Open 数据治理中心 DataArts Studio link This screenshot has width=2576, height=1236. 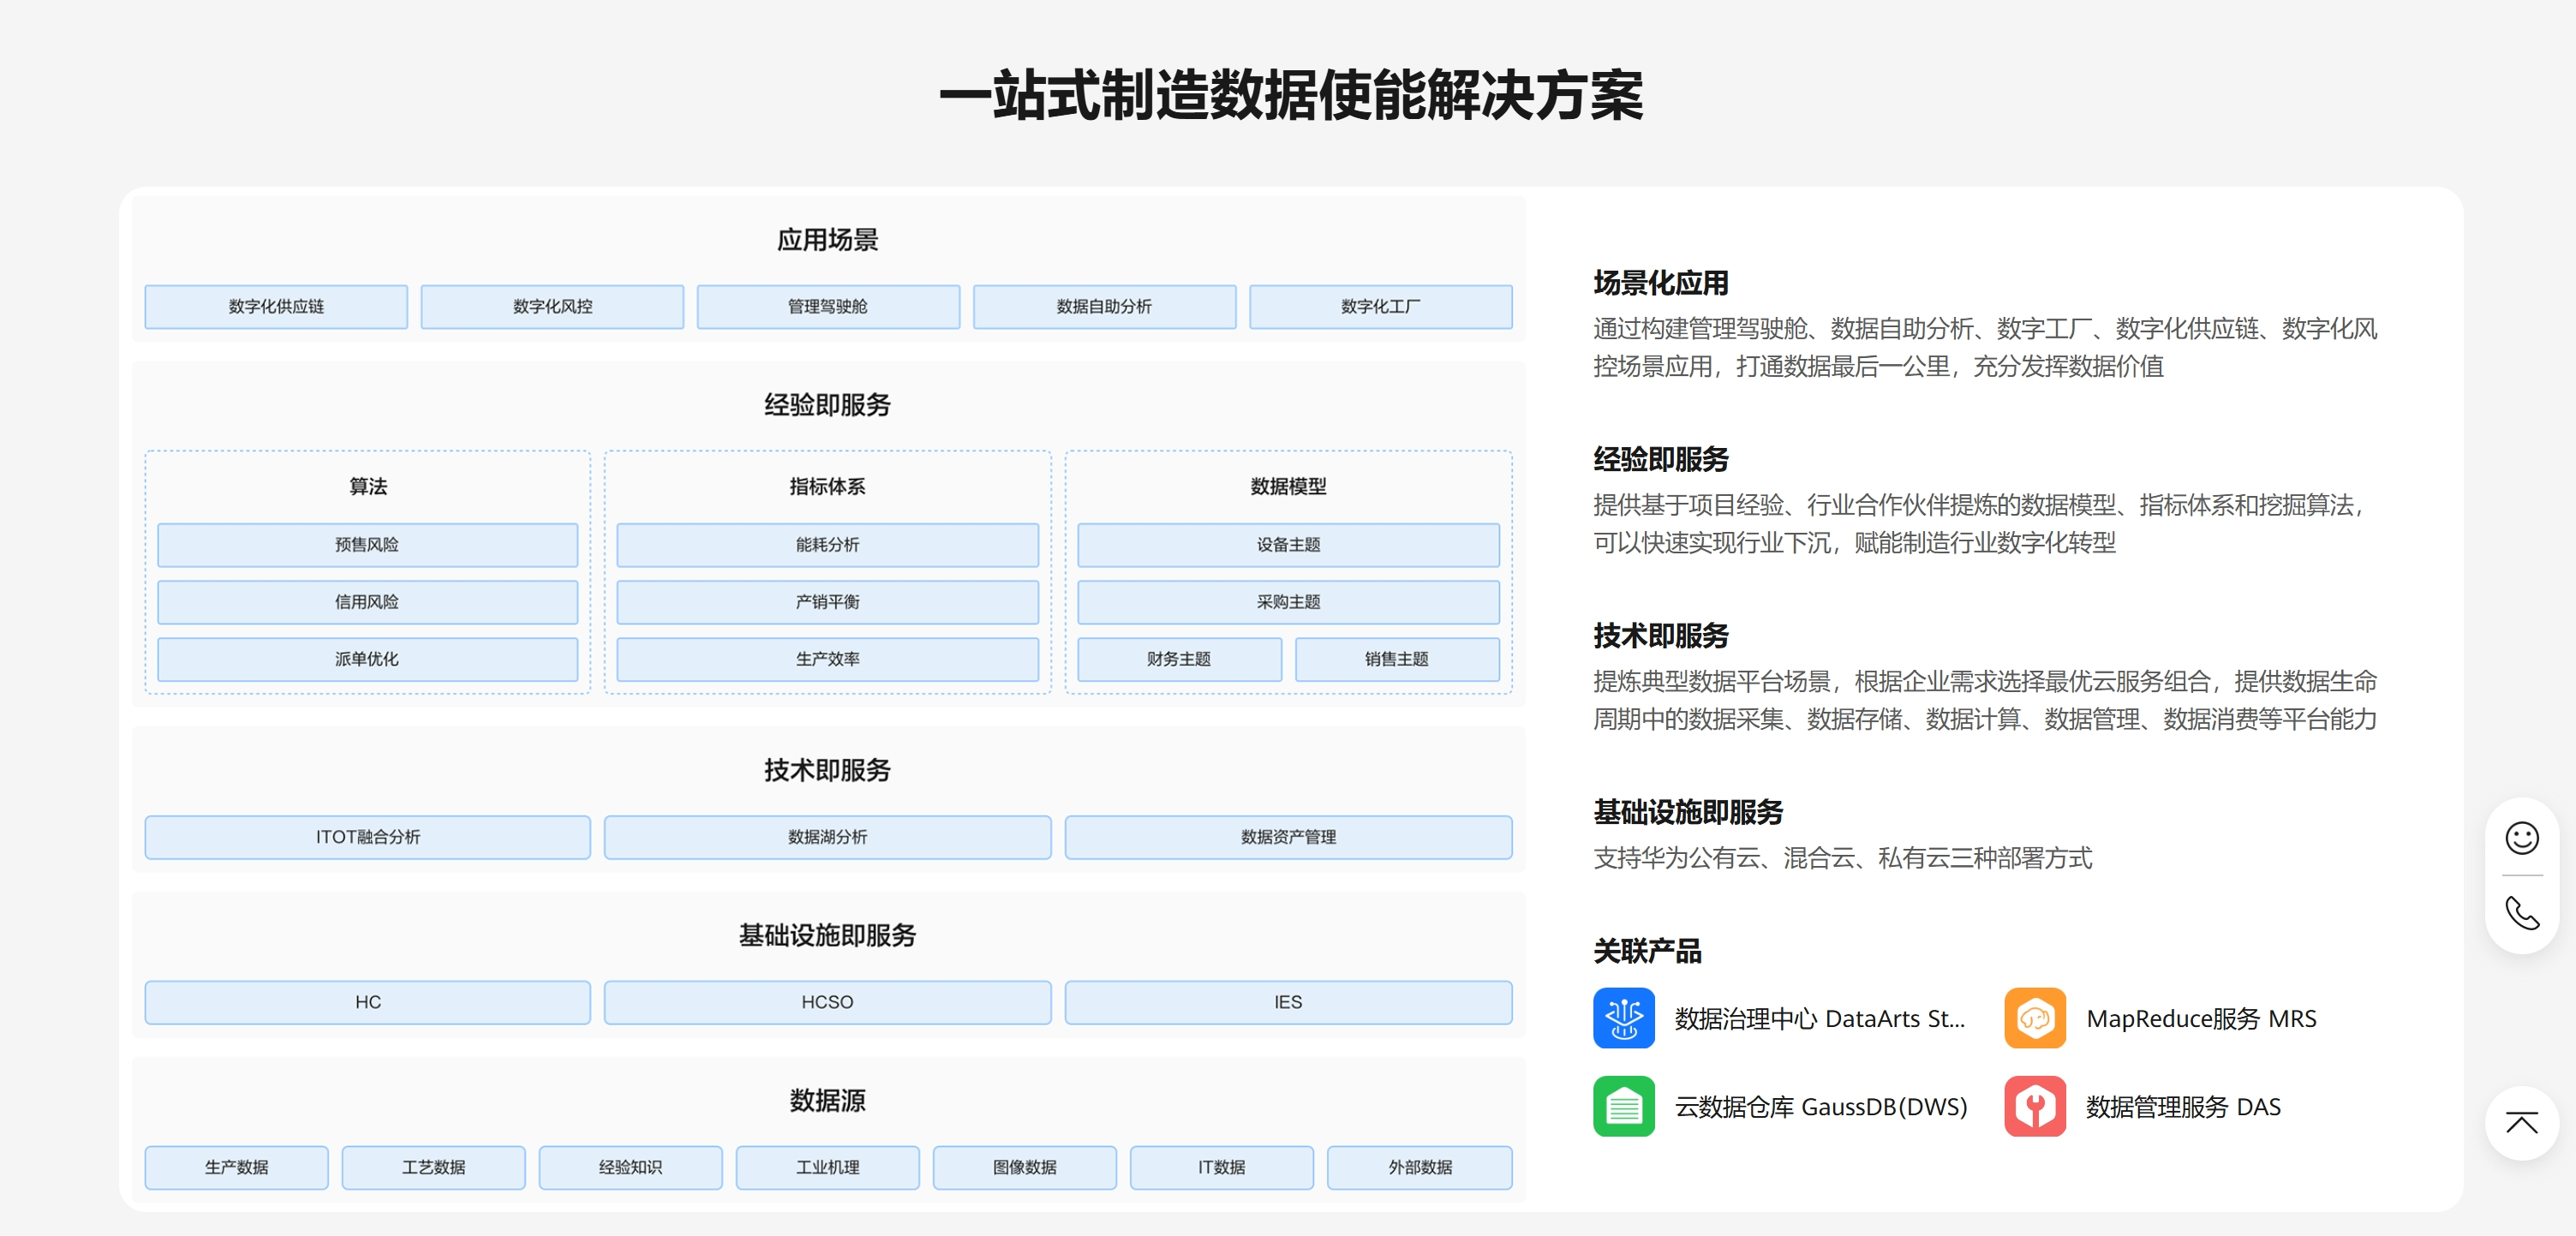pyautogui.click(x=1819, y=1018)
